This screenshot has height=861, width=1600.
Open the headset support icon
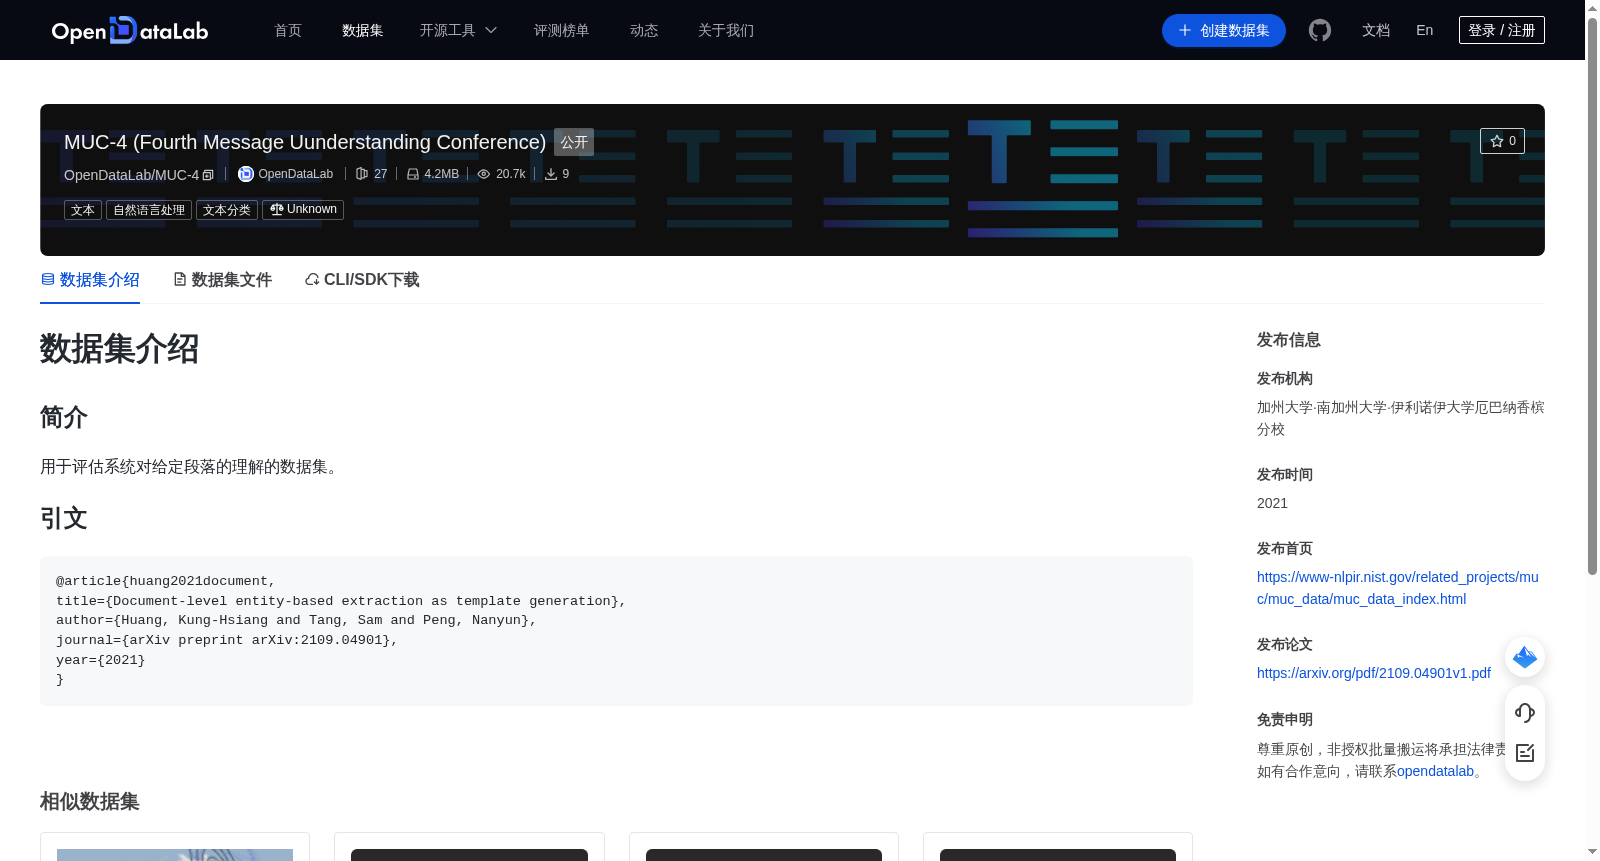pos(1525,712)
